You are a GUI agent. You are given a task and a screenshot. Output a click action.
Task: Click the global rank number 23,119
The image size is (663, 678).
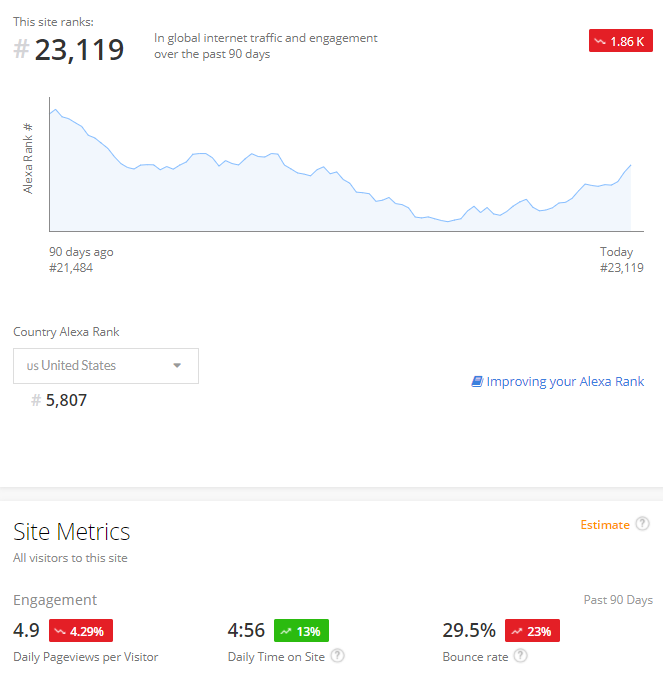(x=79, y=50)
